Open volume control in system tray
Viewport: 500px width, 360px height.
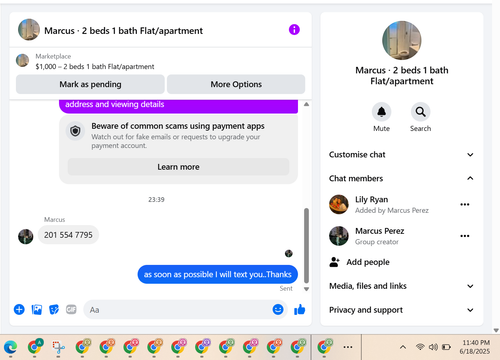coord(433,347)
